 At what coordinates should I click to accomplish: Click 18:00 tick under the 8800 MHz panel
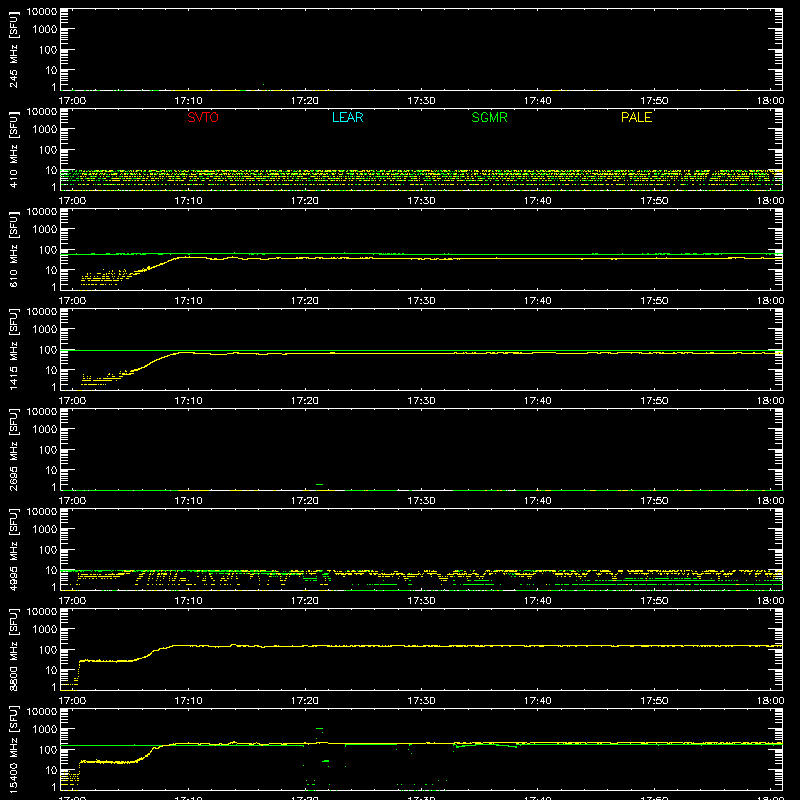click(770, 701)
